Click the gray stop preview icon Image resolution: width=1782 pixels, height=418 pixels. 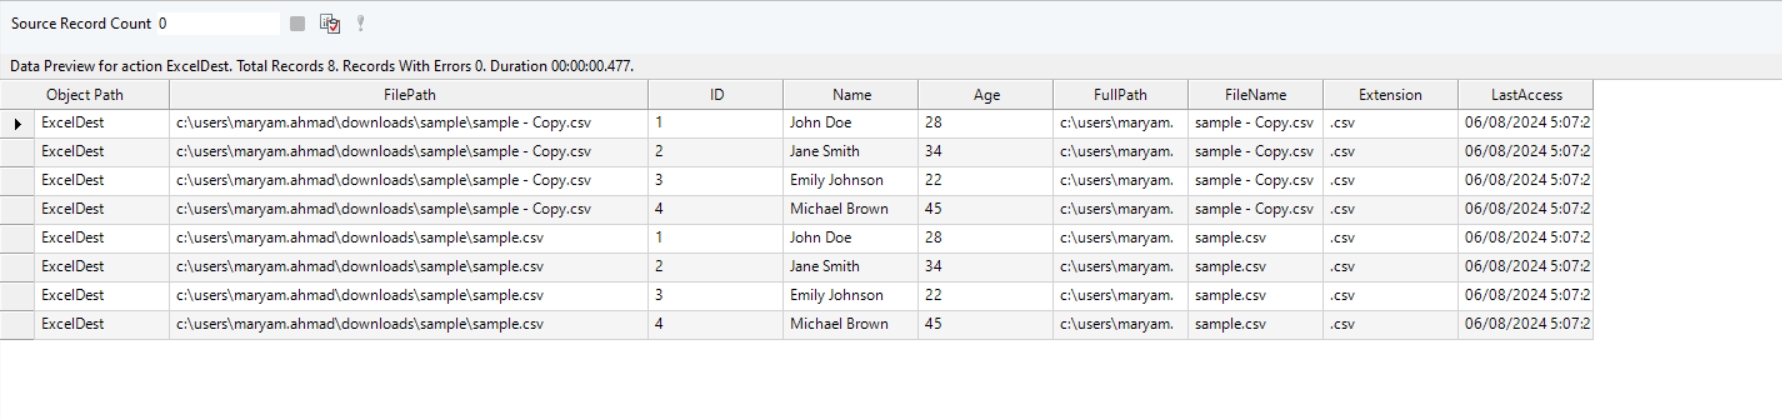(x=297, y=23)
